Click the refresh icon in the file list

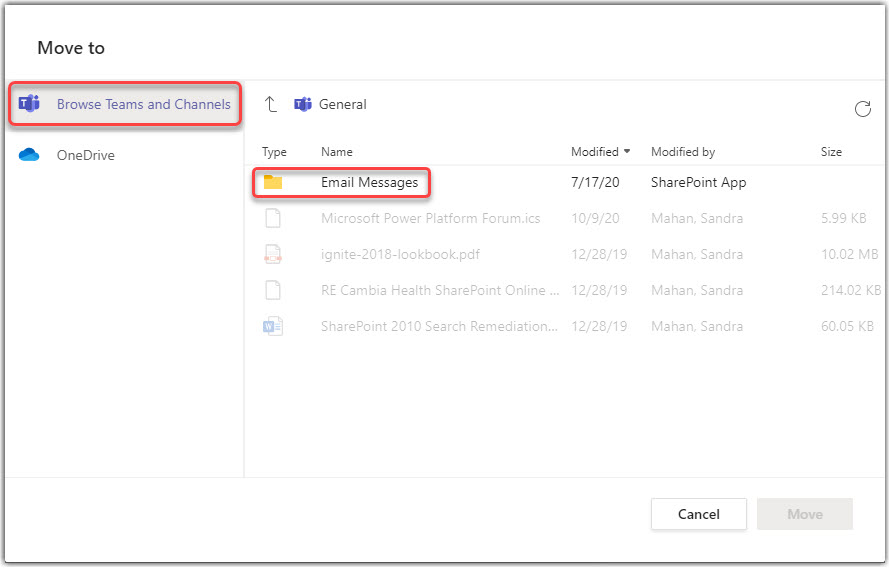coord(862,109)
